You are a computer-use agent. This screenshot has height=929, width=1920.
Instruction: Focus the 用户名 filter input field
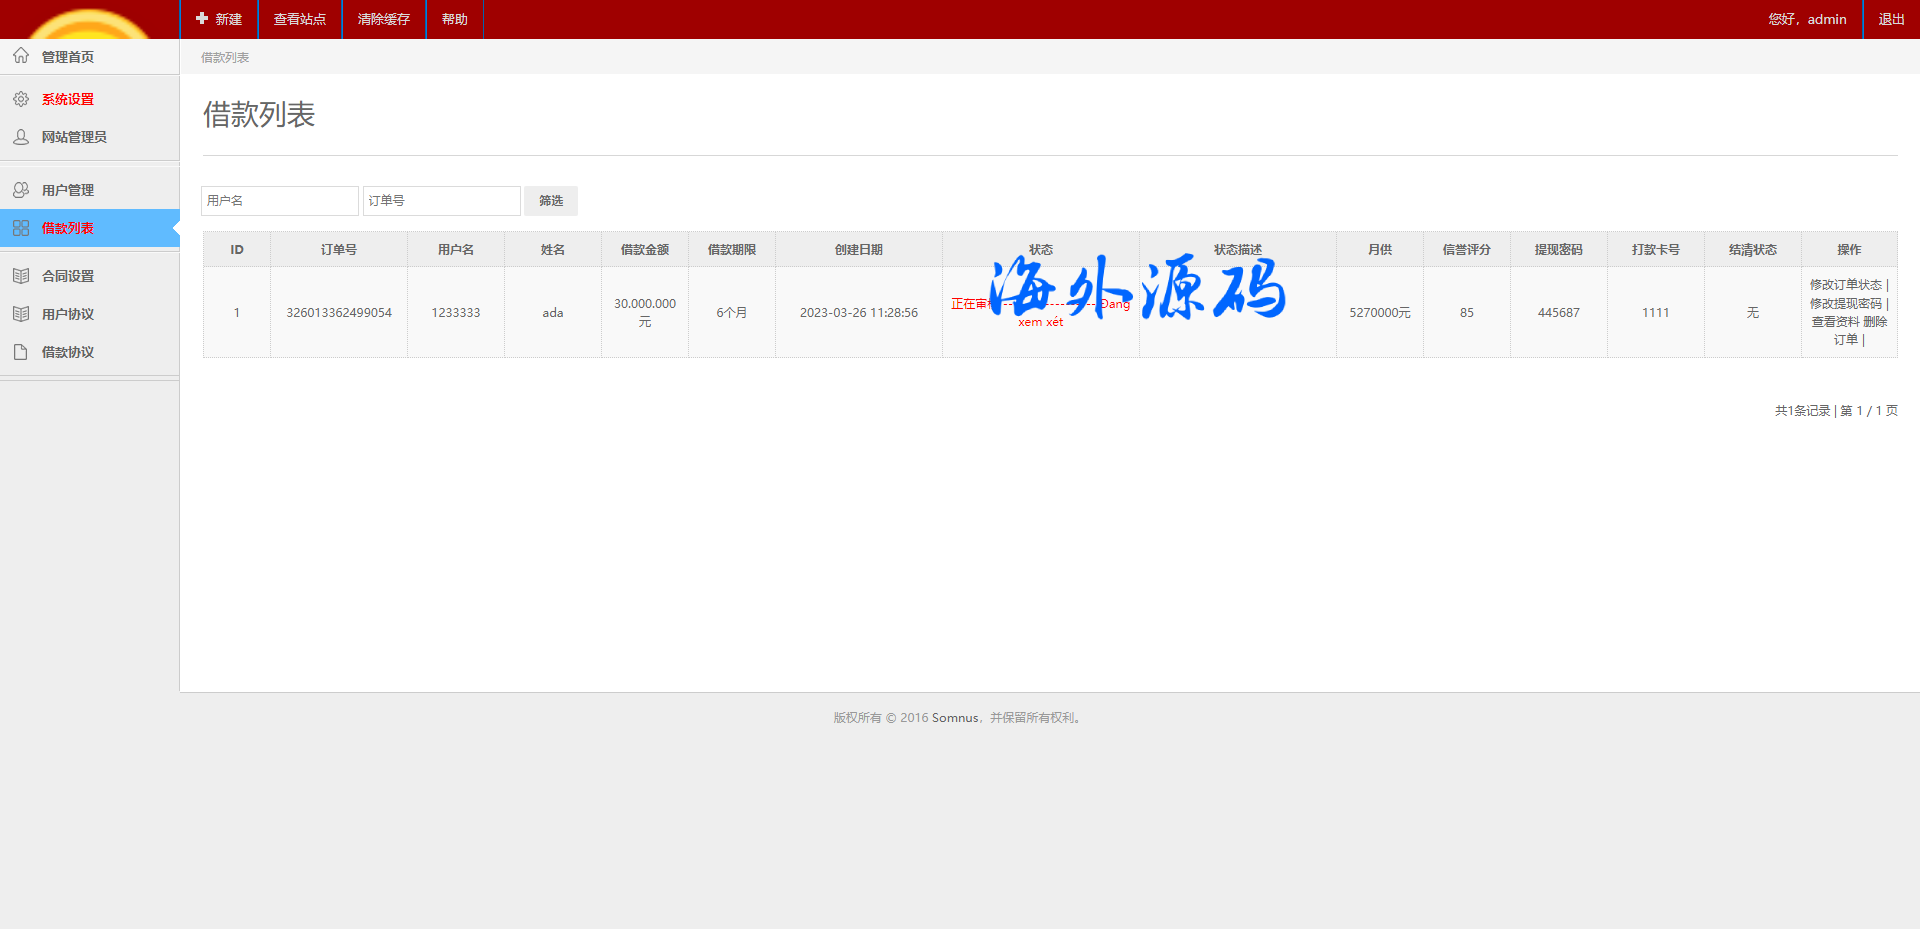click(279, 201)
